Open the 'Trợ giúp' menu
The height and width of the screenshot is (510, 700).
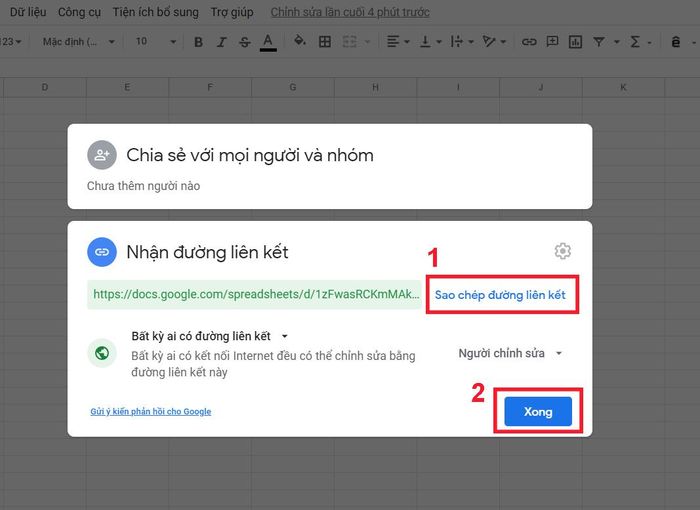pos(232,13)
